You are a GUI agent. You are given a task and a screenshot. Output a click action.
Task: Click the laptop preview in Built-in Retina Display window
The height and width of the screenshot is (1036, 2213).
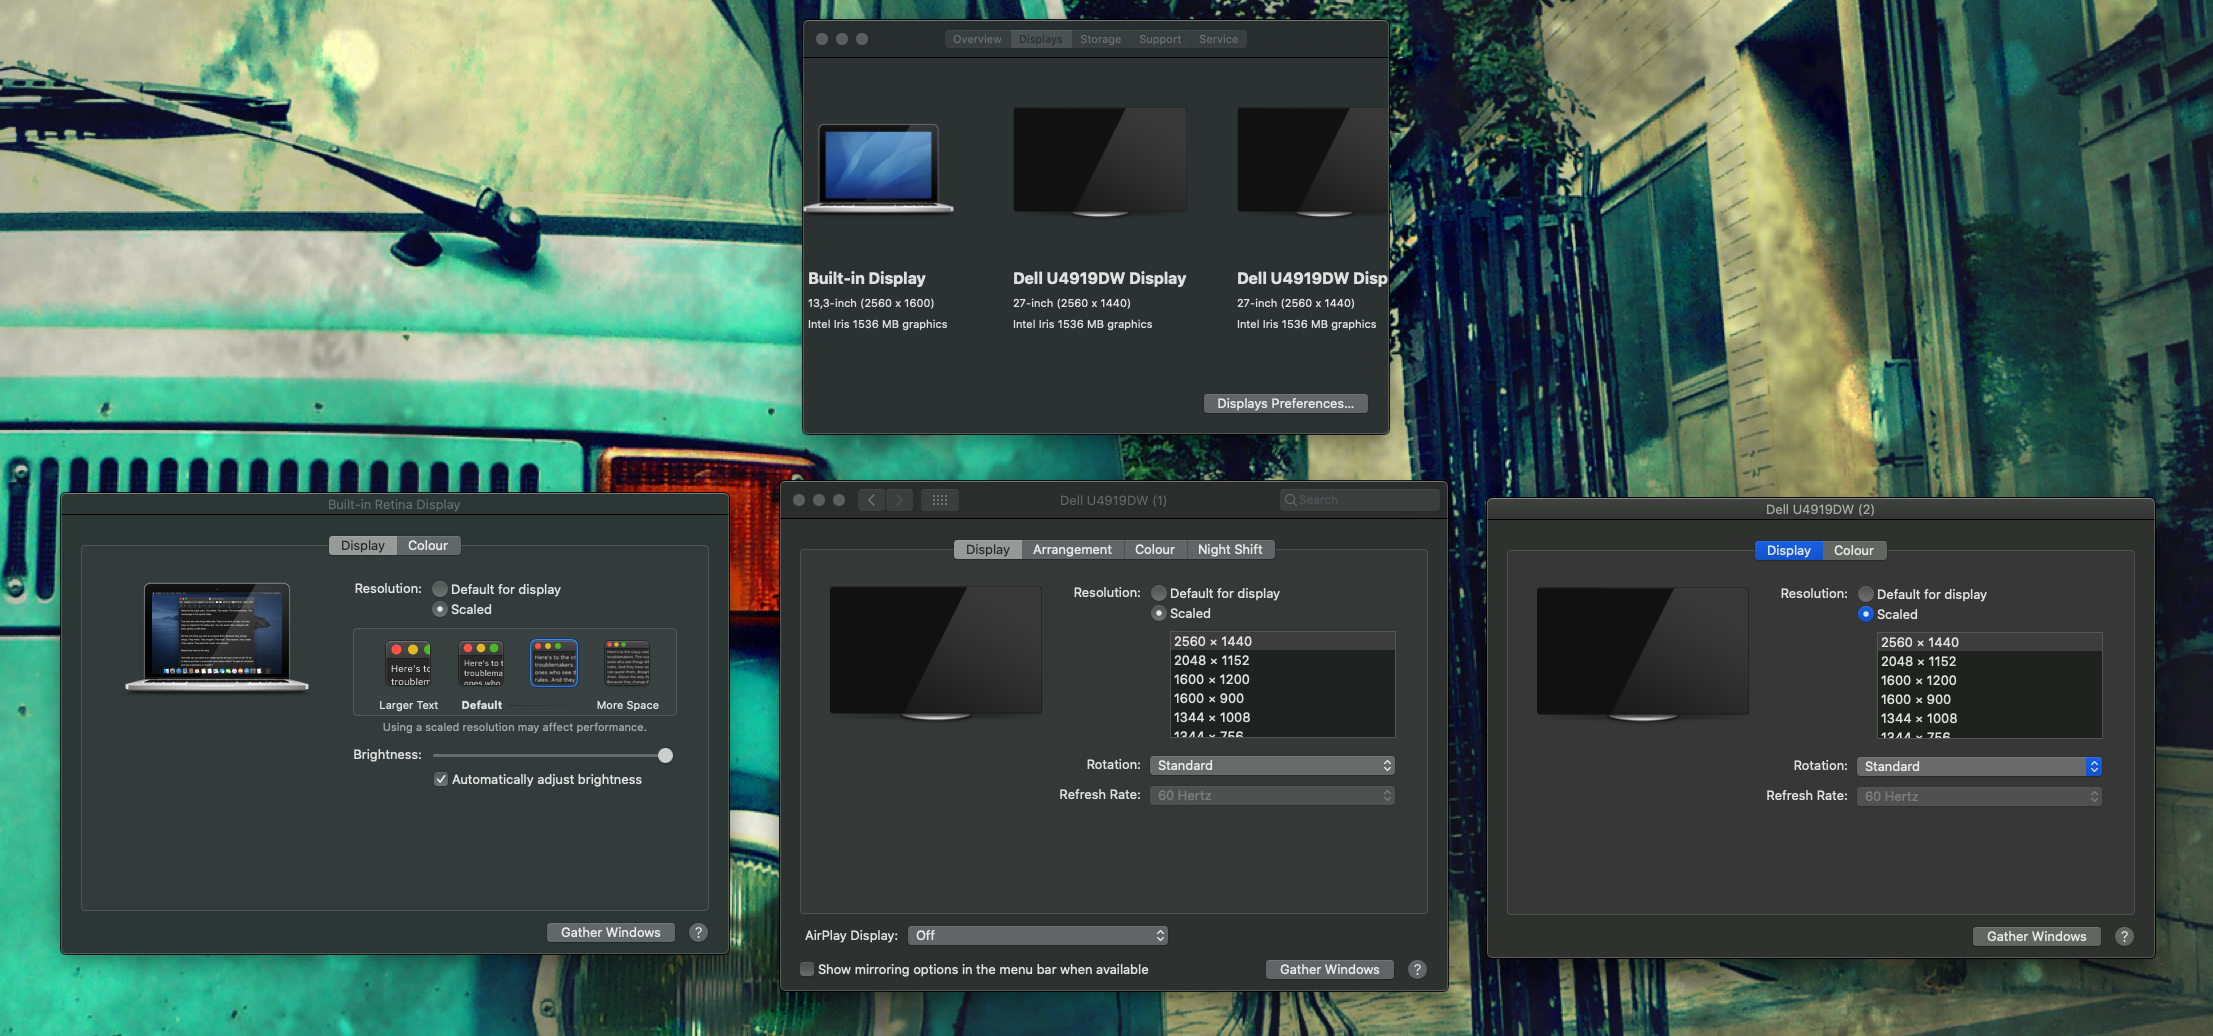[217, 637]
